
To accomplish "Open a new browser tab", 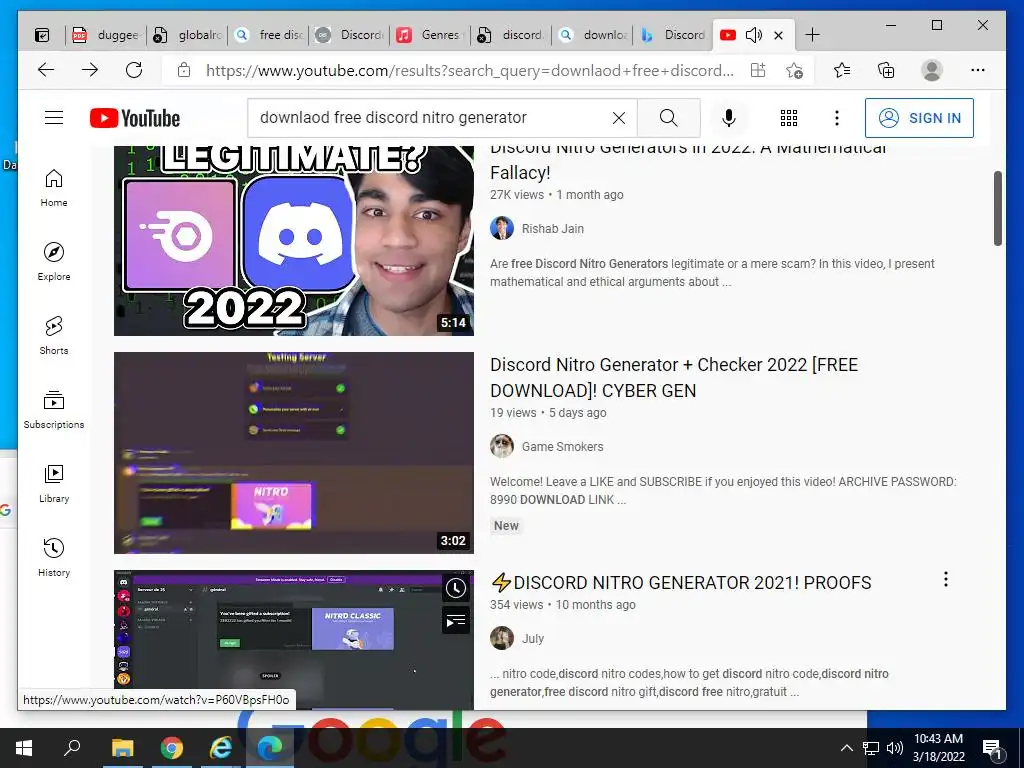I will click(x=812, y=35).
